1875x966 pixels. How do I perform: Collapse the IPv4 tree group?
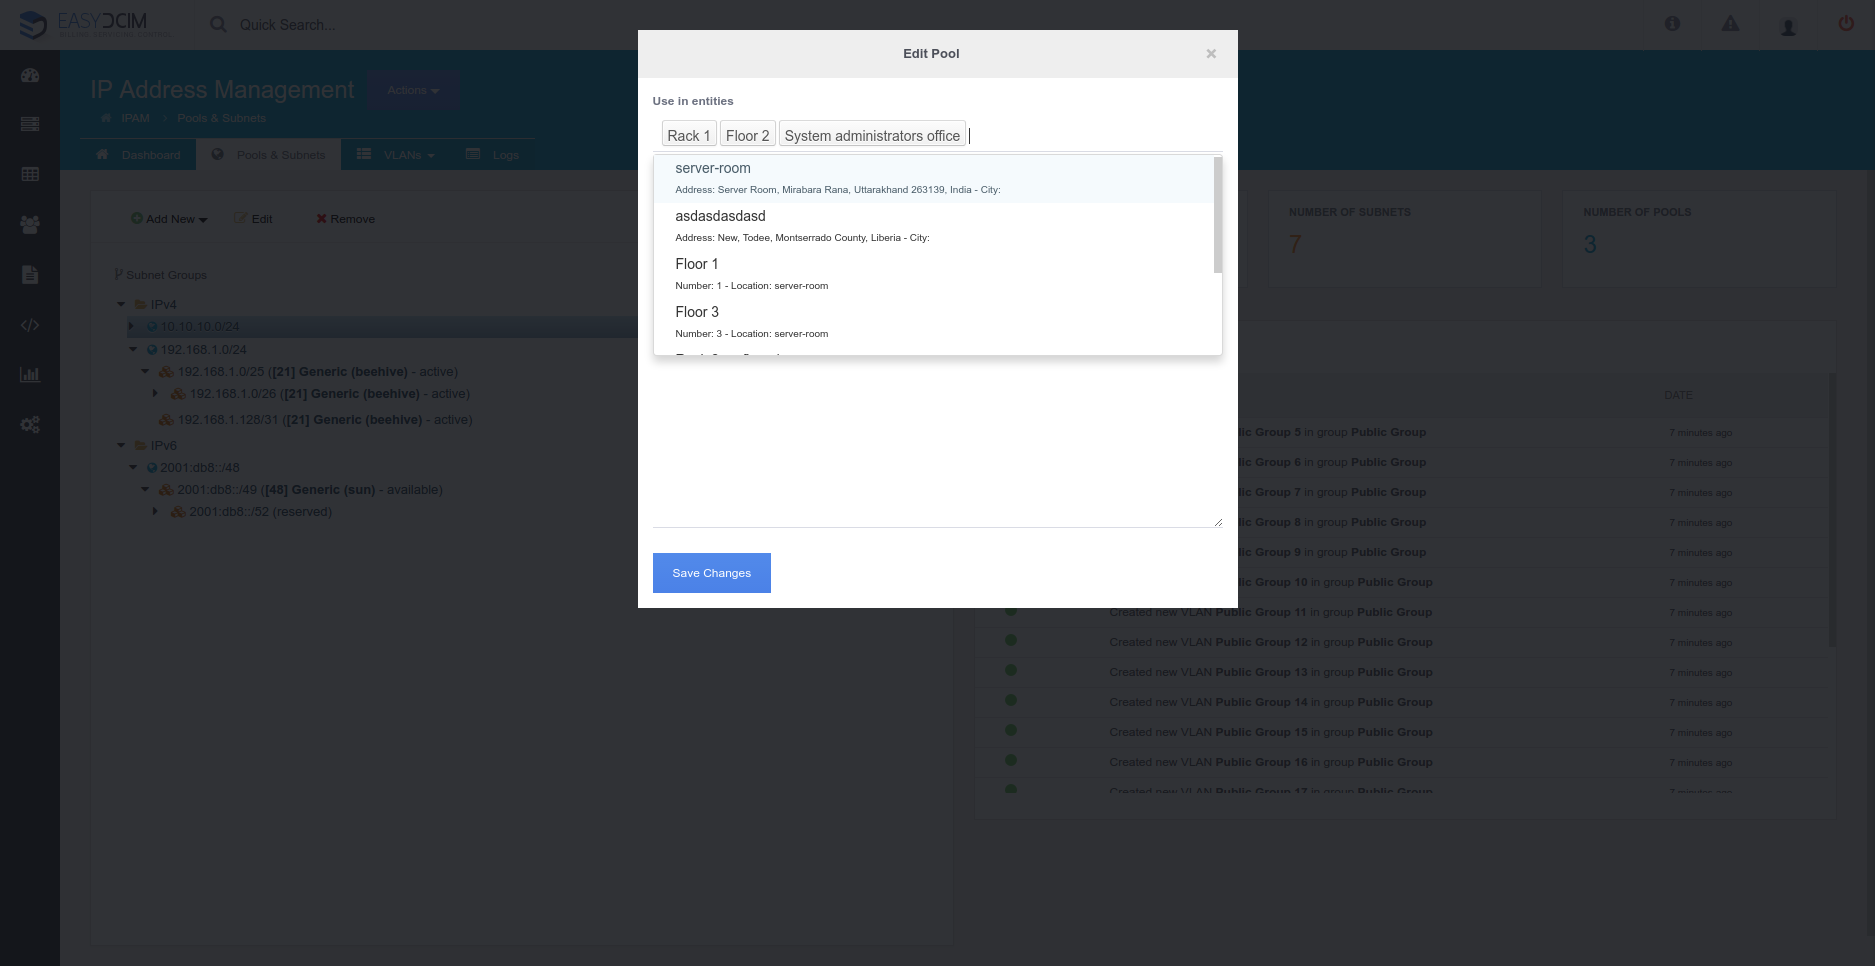click(x=121, y=304)
